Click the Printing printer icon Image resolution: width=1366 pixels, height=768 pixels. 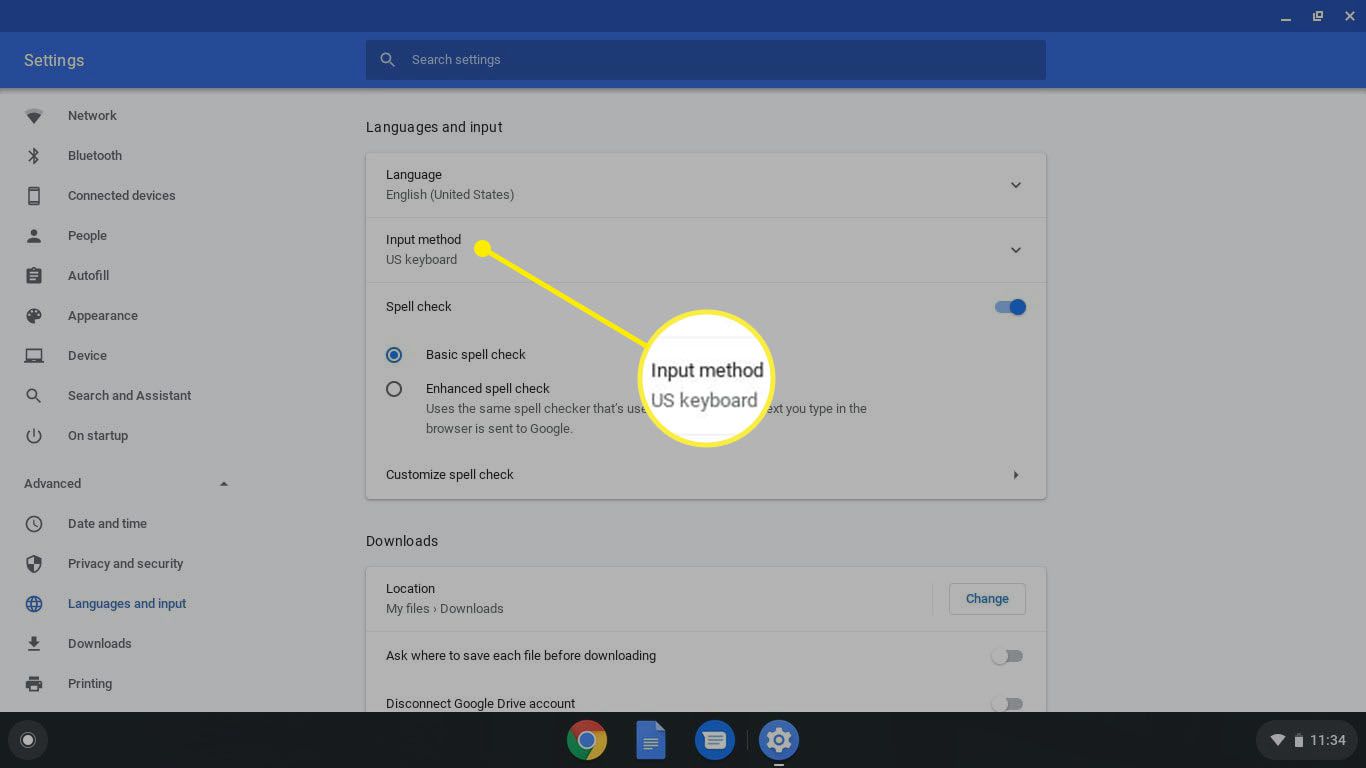pyautogui.click(x=34, y=684)
